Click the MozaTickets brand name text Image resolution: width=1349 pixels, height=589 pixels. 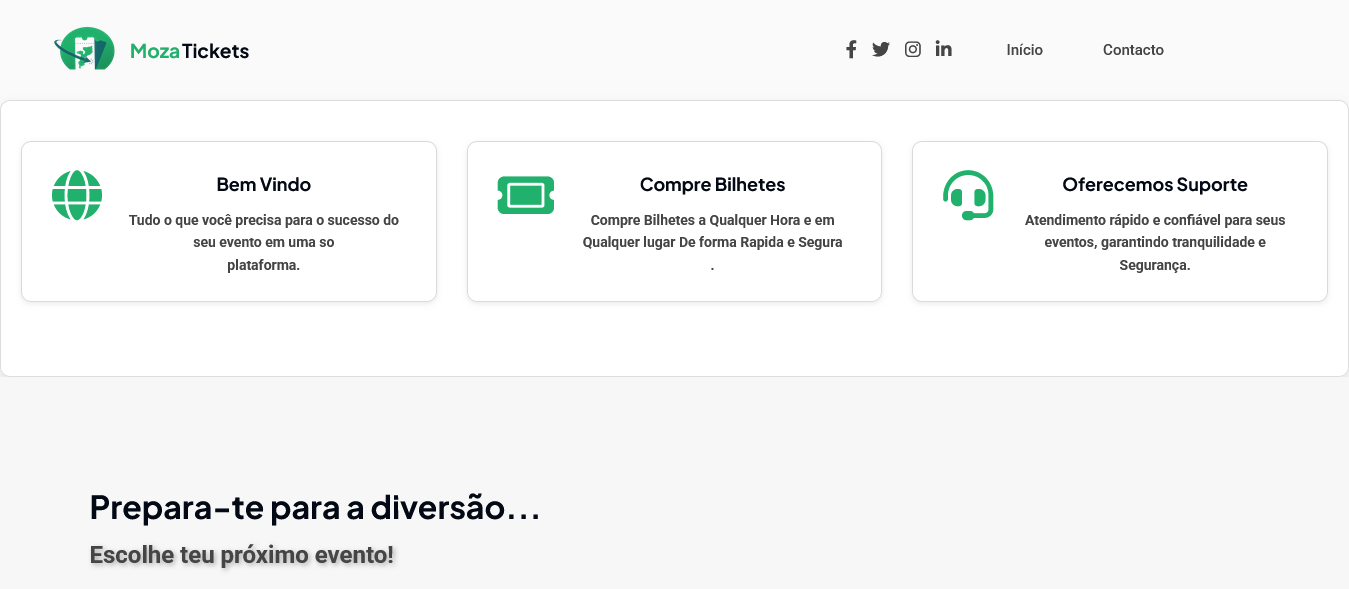coord(190,51)
